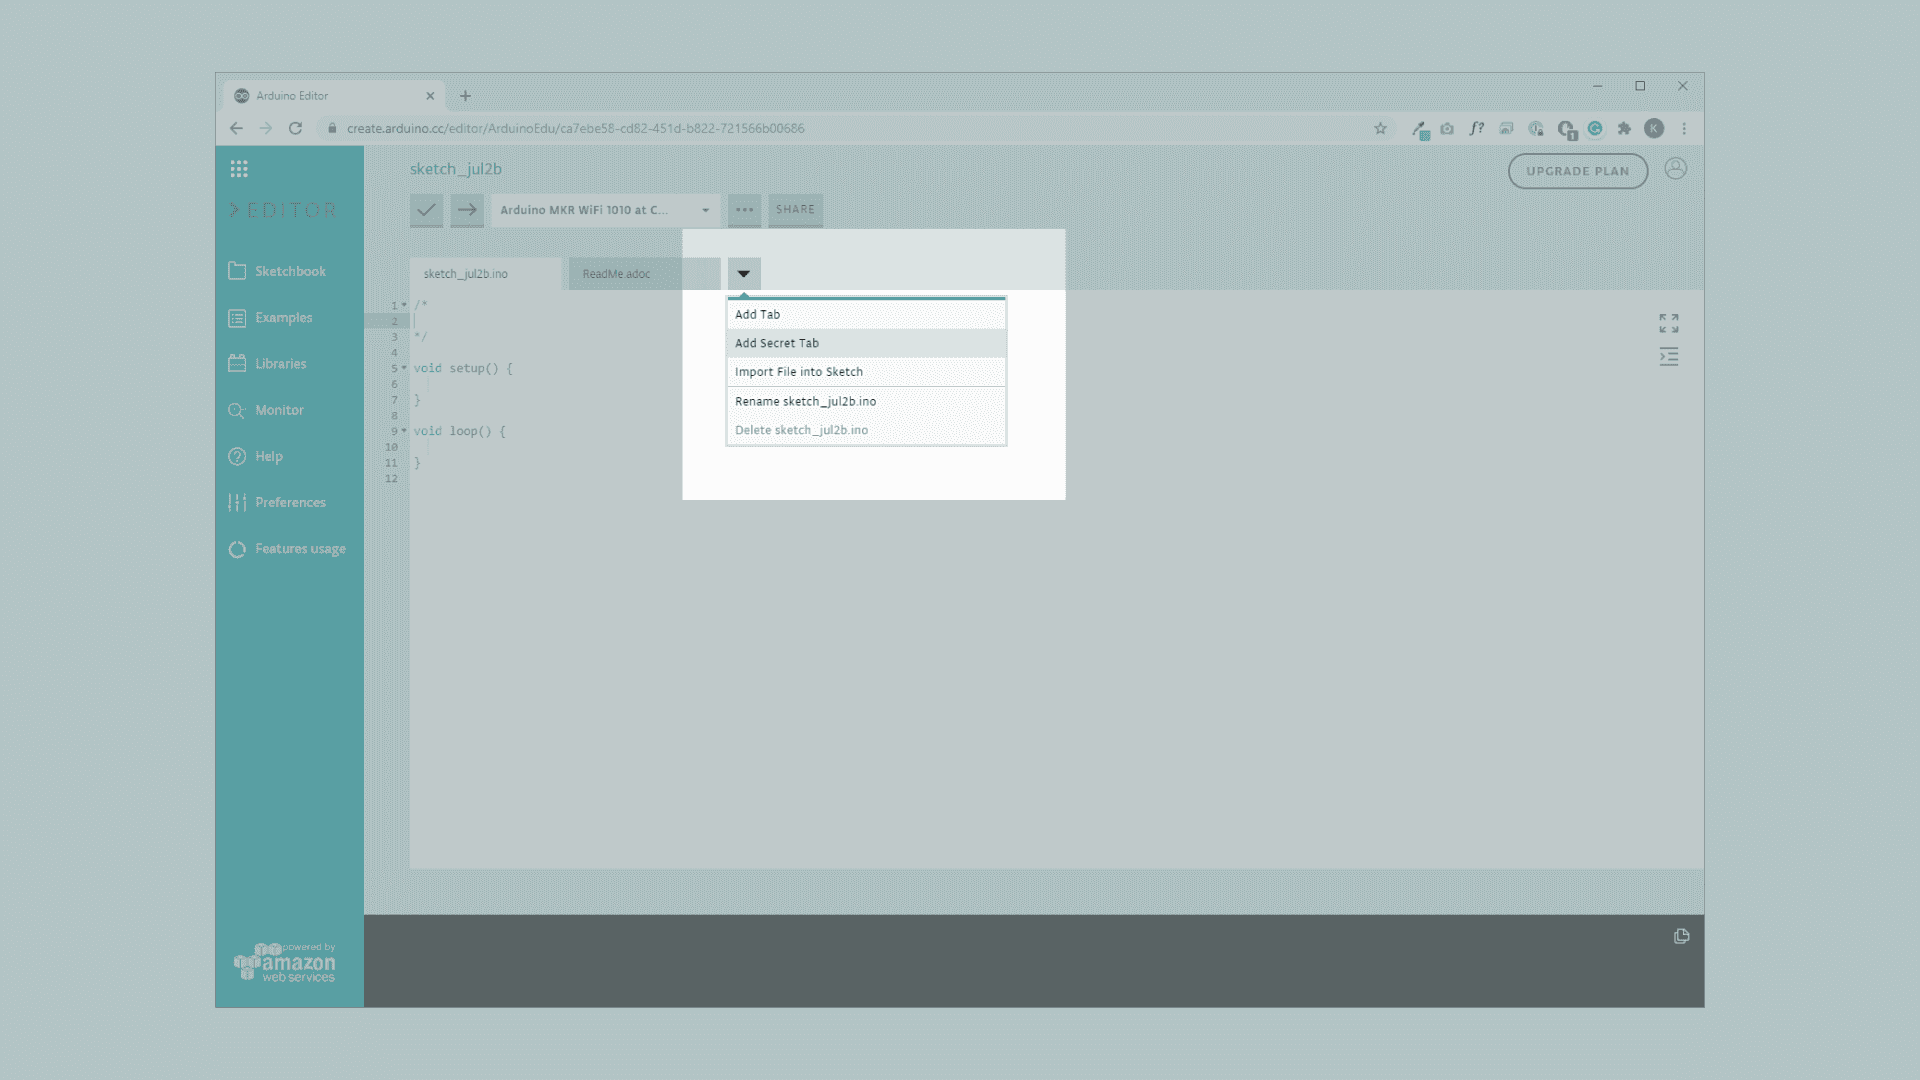Click the Upload arrow icon
The height and width of the screenshot is (1080, 1920).
tap(467, 210)
